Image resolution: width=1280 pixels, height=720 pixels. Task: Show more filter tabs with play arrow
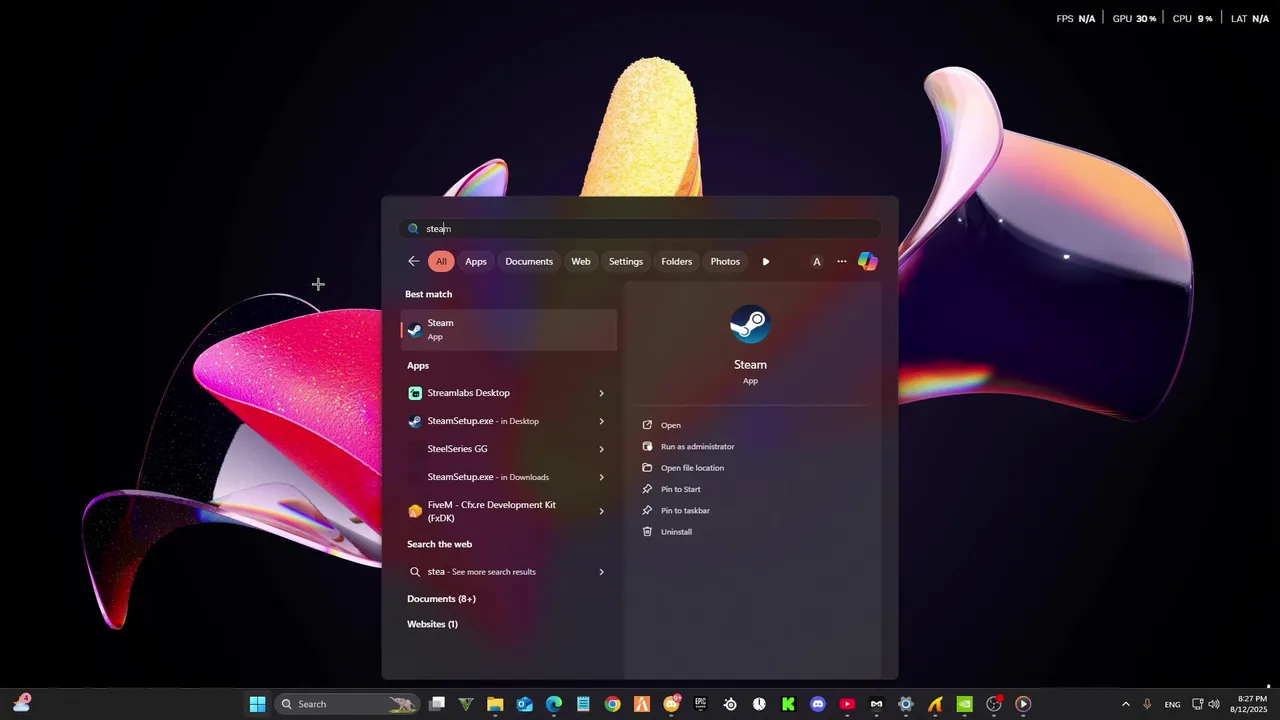(x=766, y=261)
